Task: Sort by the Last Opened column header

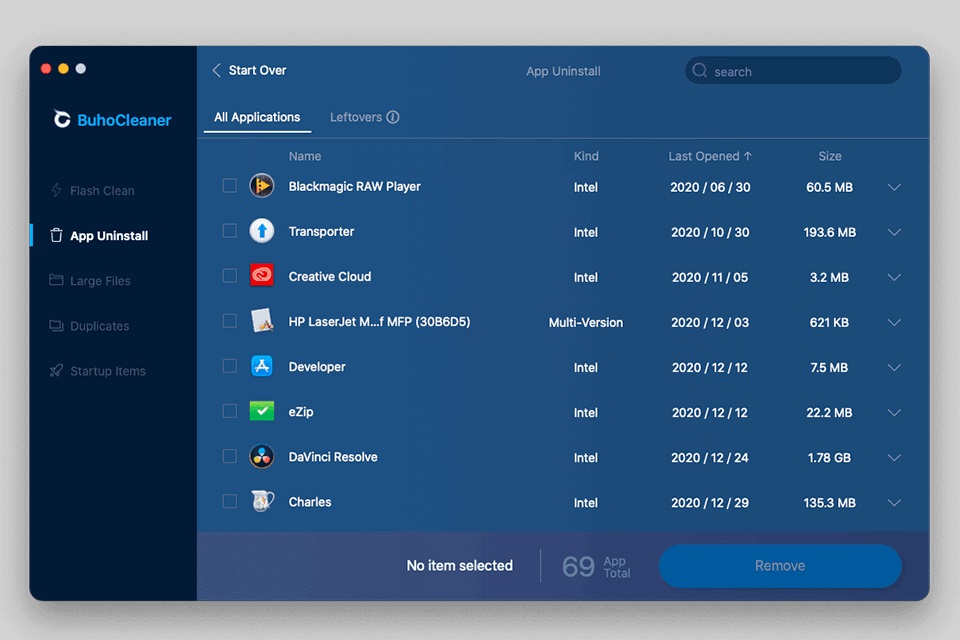Action: click(x=710, y=156)
